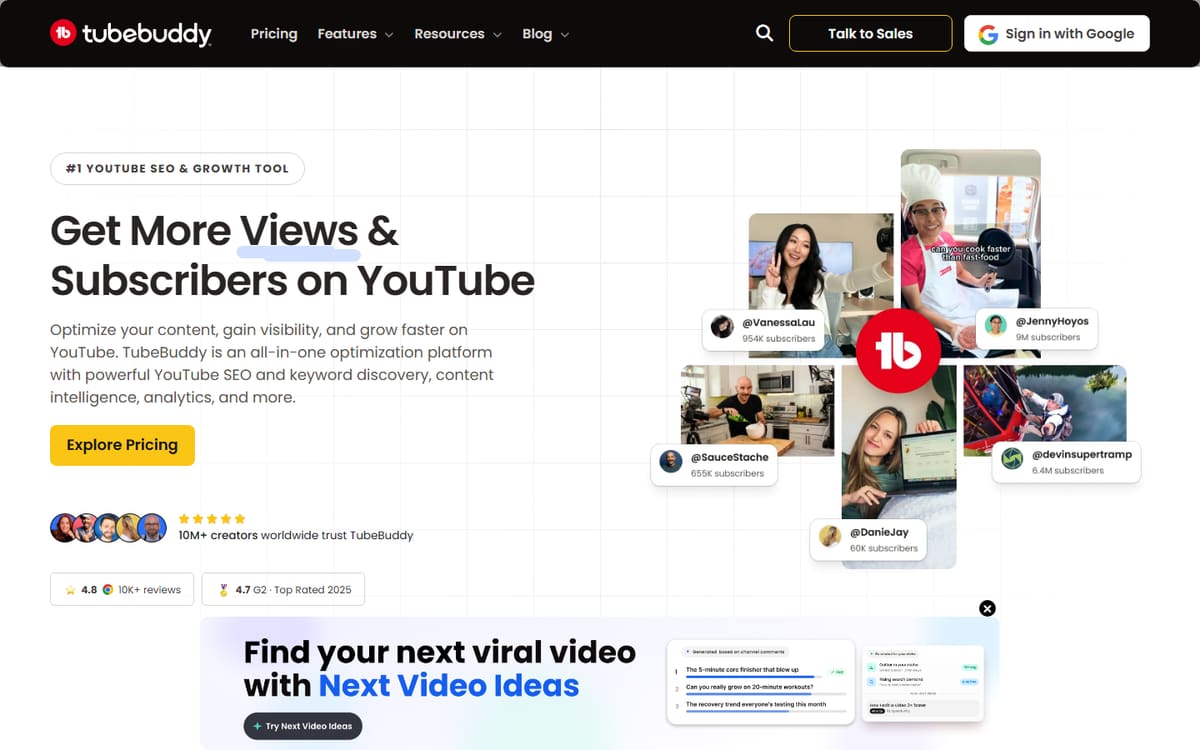1200x750 pixels.
Task: Expand the Features dropdown chevron
Action: point(388,34)
